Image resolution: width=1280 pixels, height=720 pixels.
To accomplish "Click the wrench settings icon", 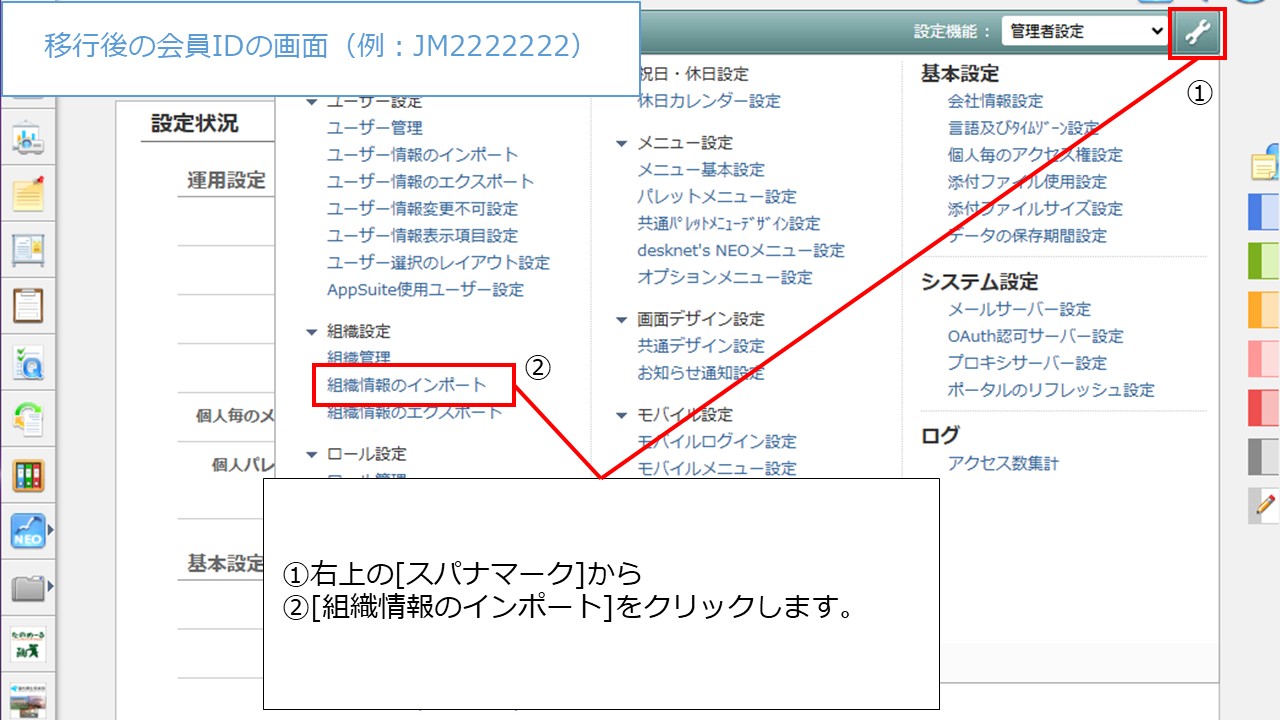I will pyautogui.click(x=1196, y=31).
